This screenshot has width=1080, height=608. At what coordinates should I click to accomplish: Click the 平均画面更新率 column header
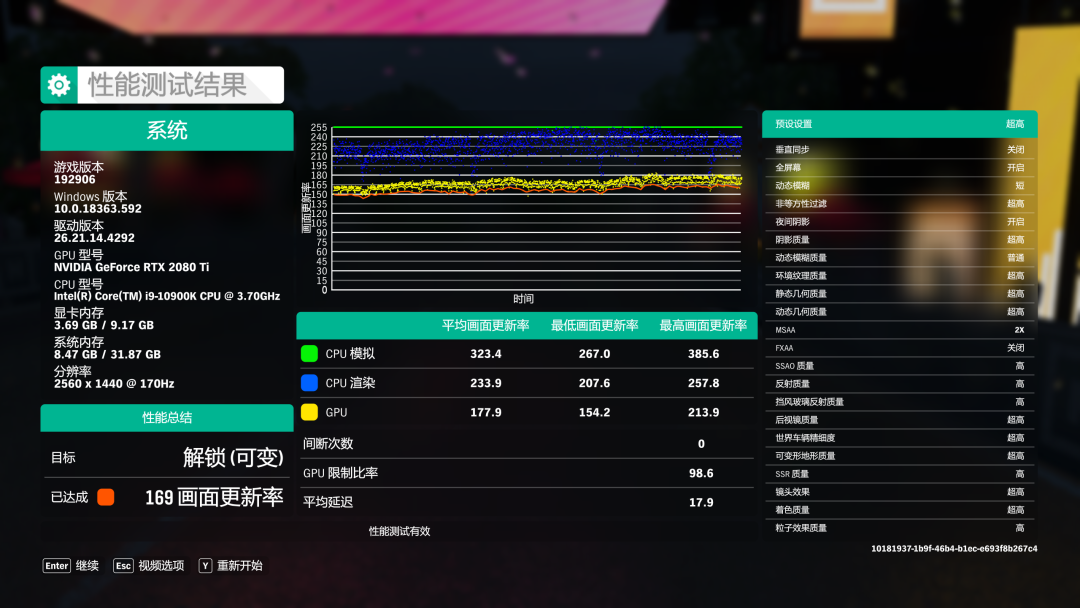pyautogui.click(x=486, y=326)
